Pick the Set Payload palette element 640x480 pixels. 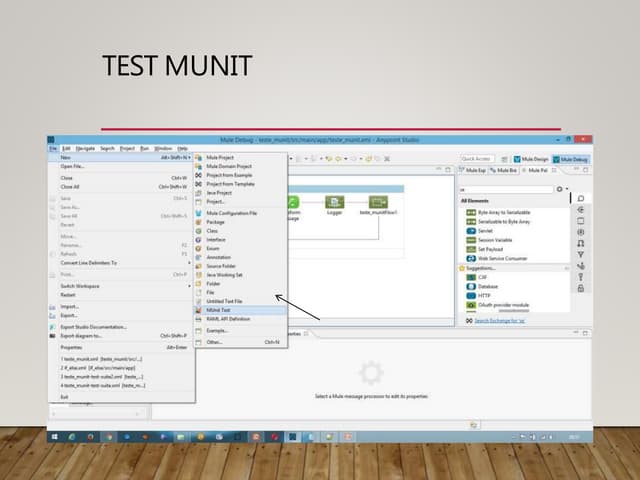click(x=468, y=249)
